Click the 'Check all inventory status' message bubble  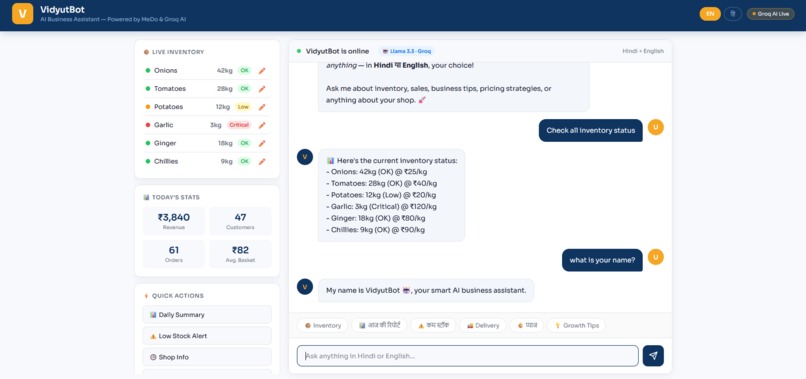591,131
